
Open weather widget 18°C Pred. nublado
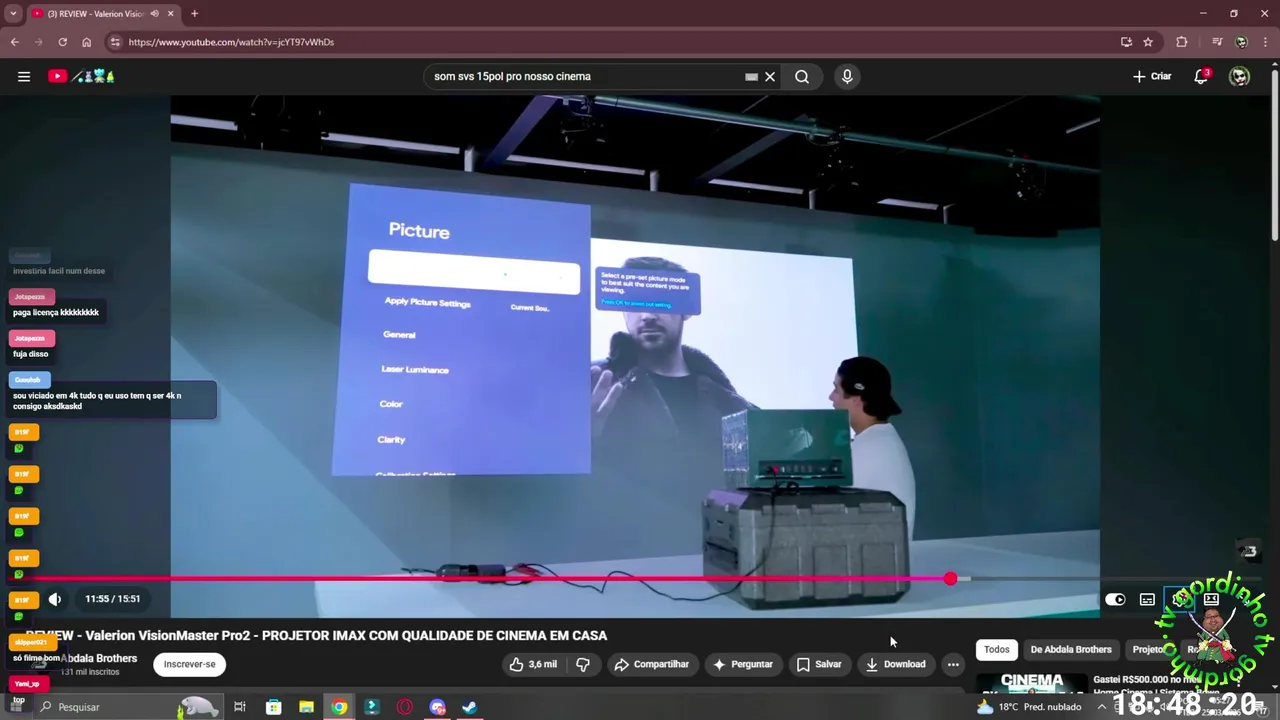click(x=1030, y=707)
